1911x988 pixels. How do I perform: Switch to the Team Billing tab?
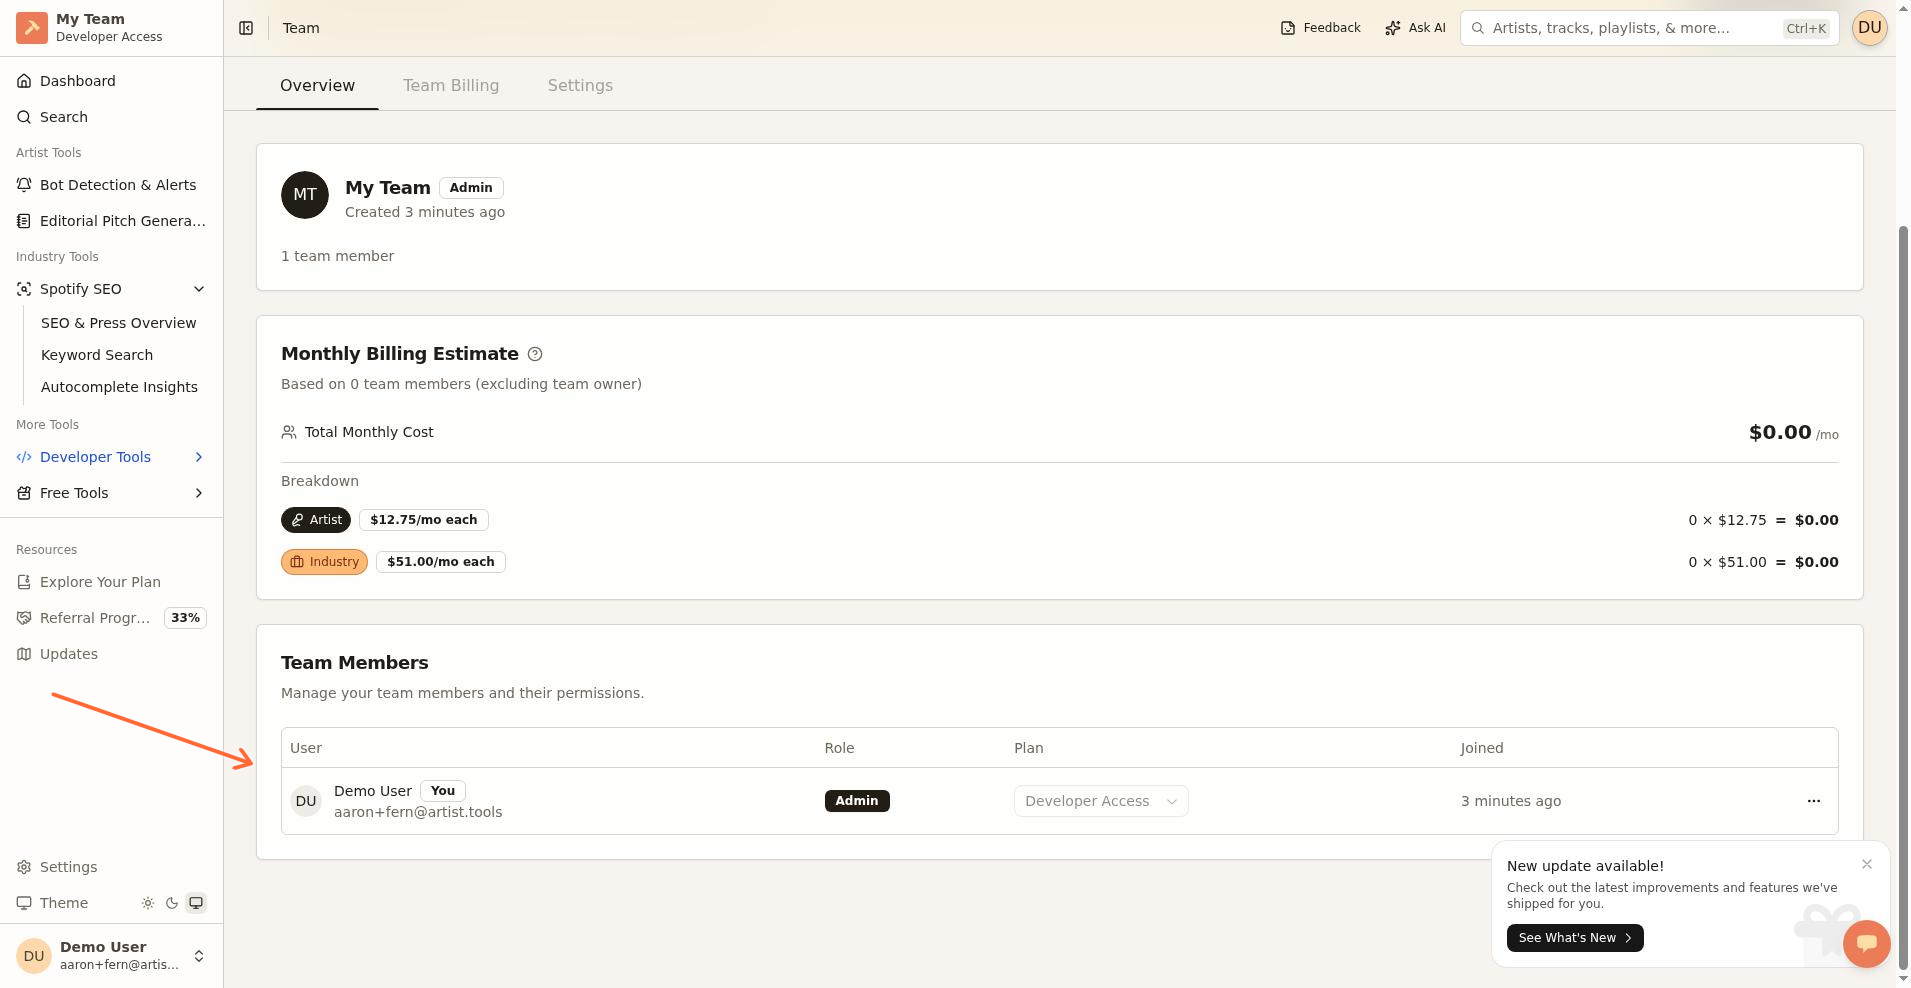451,86
